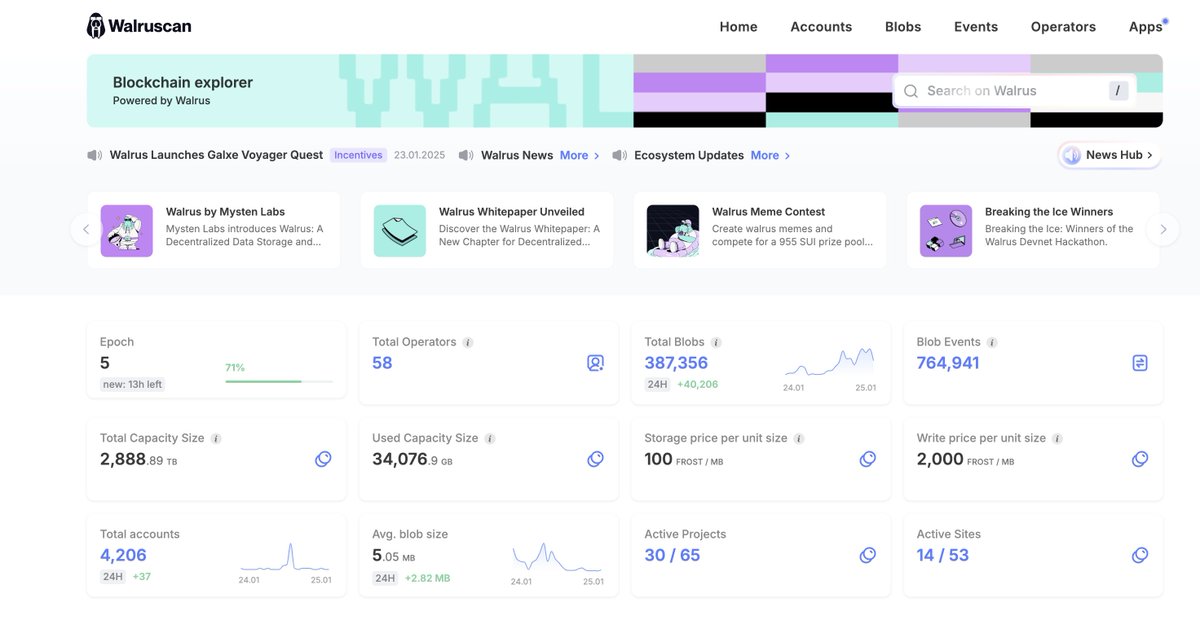
Task: Open Walrus Launches Galxe Voyager Quest headline
Action: point(216,155)
